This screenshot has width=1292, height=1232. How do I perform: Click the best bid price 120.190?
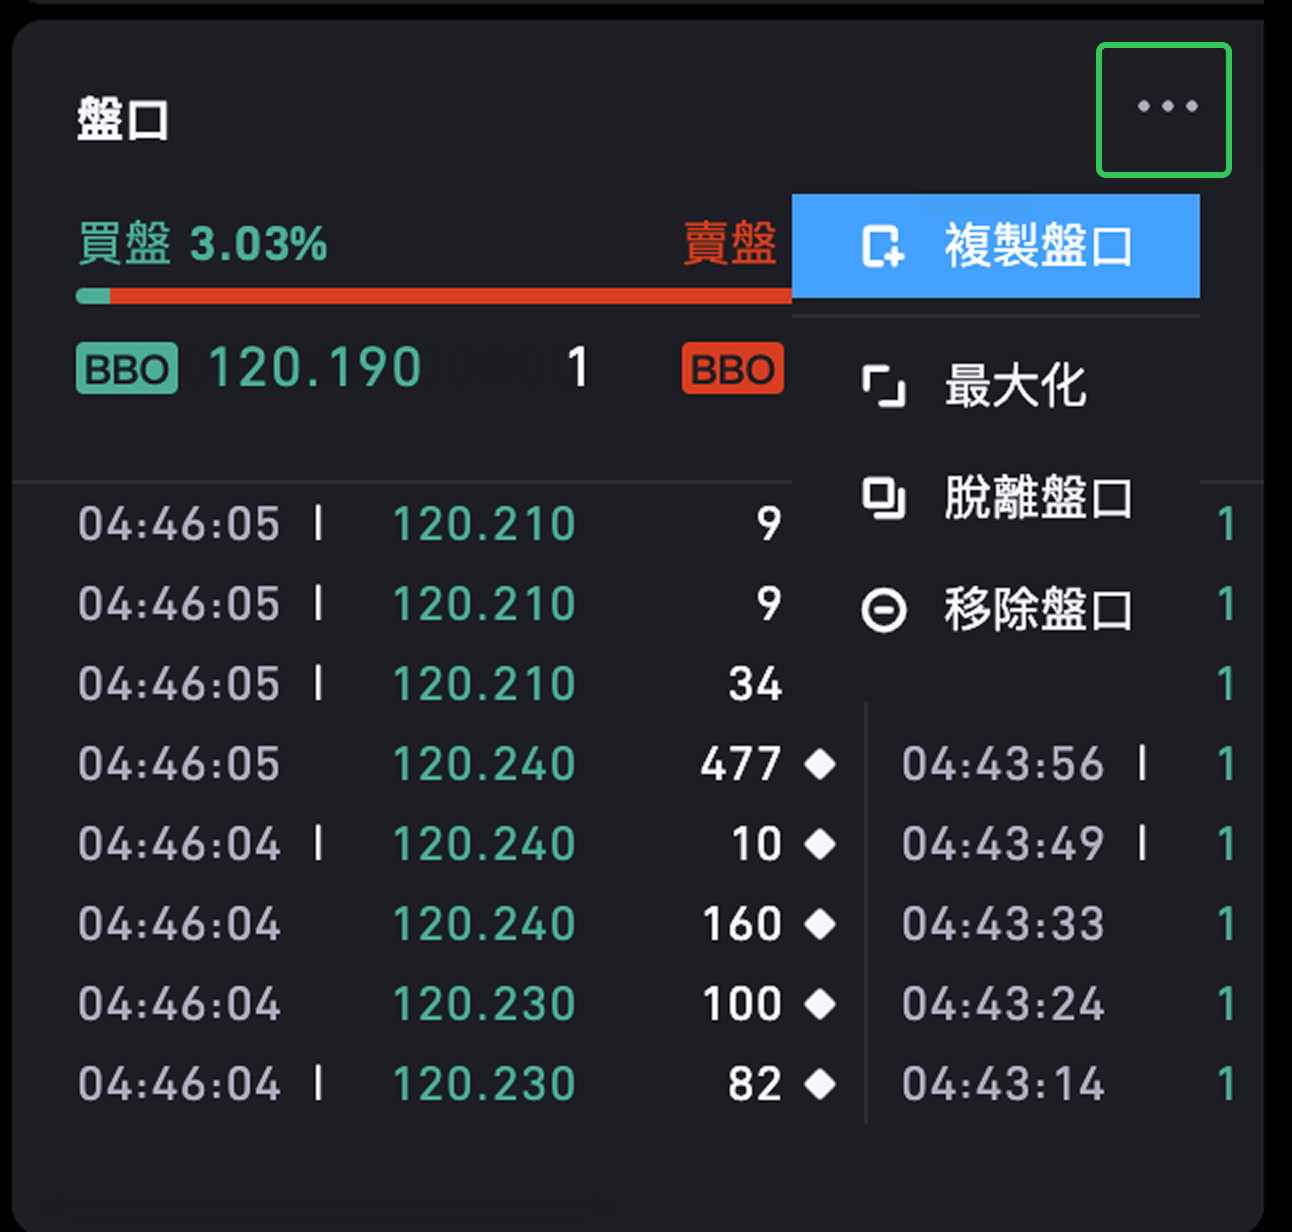[315, 368]
